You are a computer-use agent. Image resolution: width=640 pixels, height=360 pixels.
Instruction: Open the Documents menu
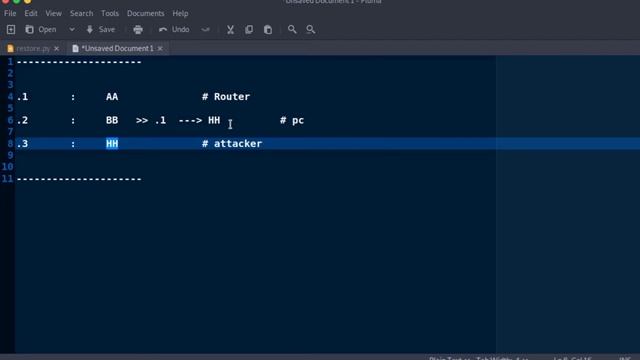(x=145, y=13)
